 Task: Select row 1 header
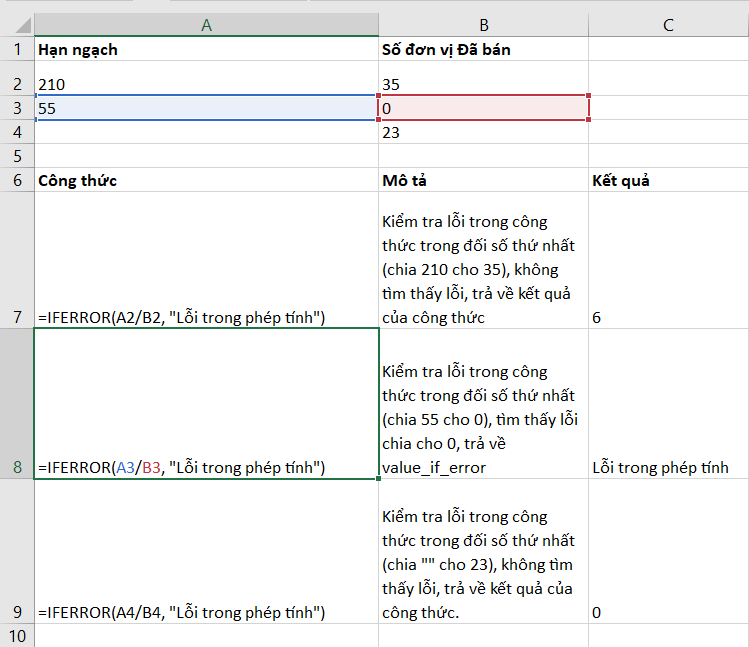pyautogui.click(x=17, y=49)
